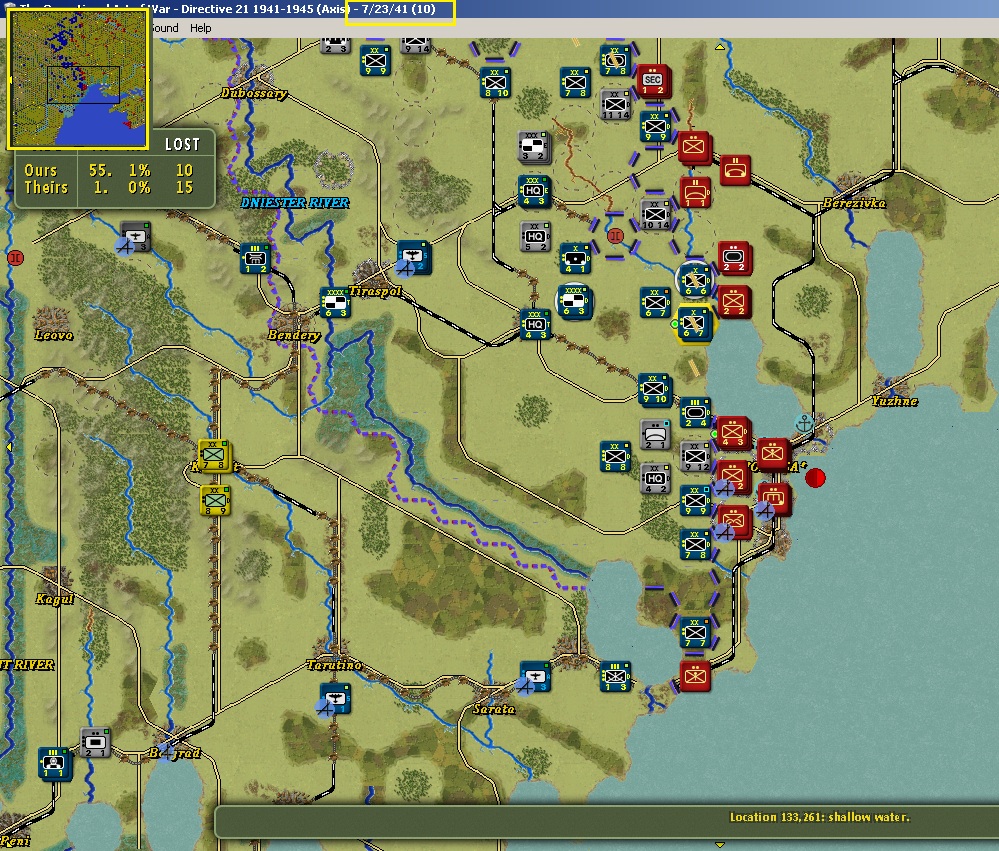The height and width of the screenshot is (851, 999).
Task: Click the 'Theirs' row in loss panel
Action: click(109, 187)
